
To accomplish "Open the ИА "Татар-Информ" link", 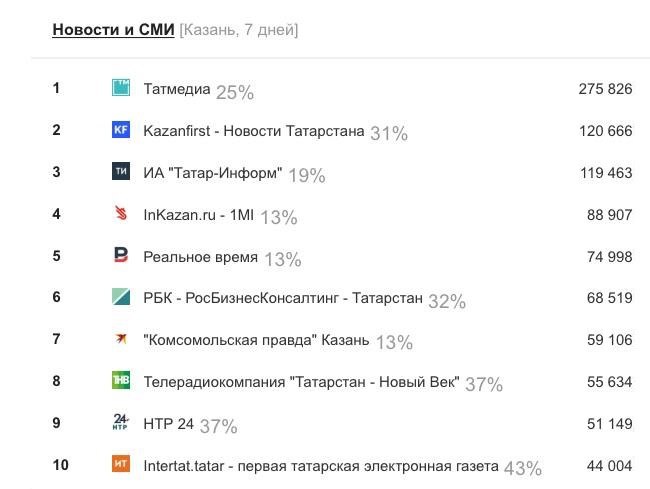I will 213,173.
